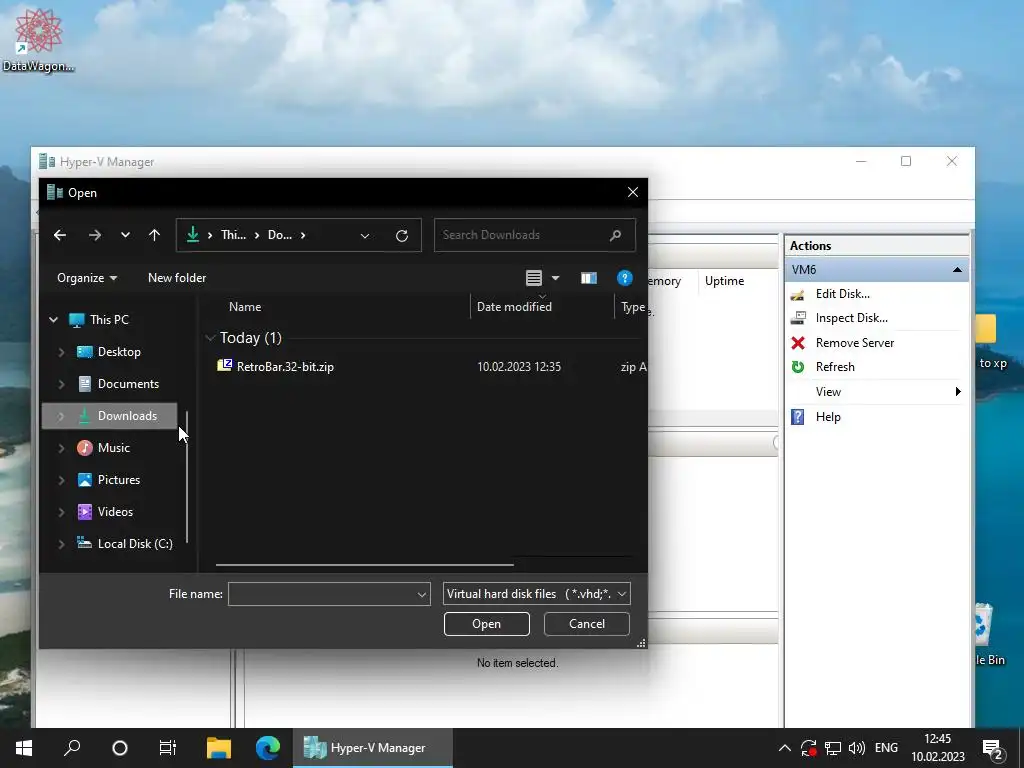Open the notification center

click(994, 749)
